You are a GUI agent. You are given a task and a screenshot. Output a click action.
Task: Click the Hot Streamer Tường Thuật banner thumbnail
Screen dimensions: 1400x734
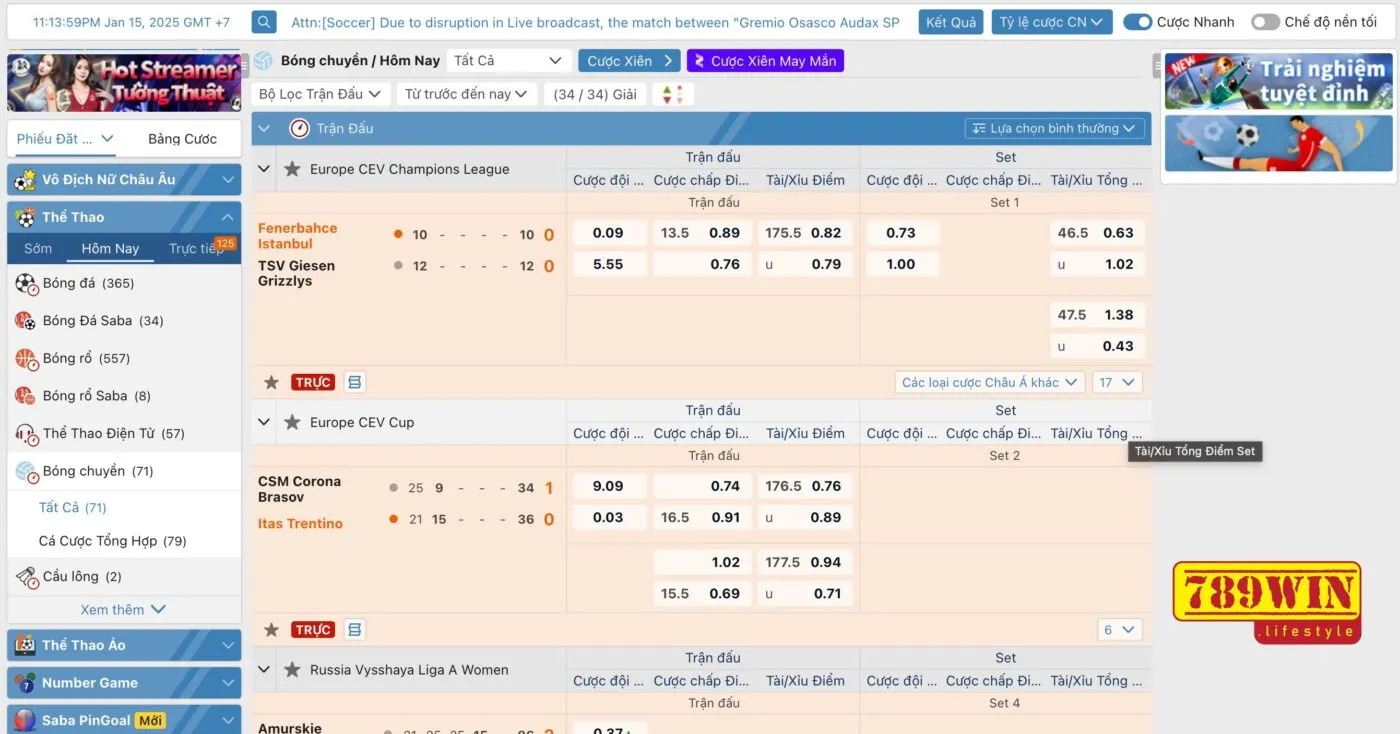[123, 83]
